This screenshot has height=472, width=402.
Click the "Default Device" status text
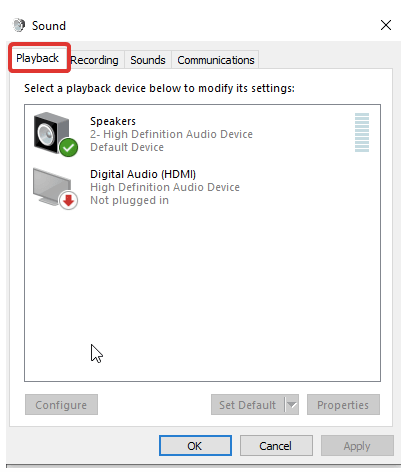click(x=127, y=147)
